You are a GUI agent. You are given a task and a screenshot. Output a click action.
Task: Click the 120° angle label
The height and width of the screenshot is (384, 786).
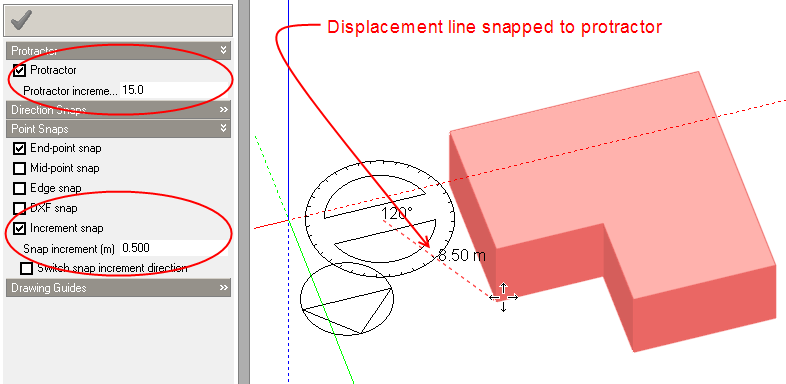(397, 214)
